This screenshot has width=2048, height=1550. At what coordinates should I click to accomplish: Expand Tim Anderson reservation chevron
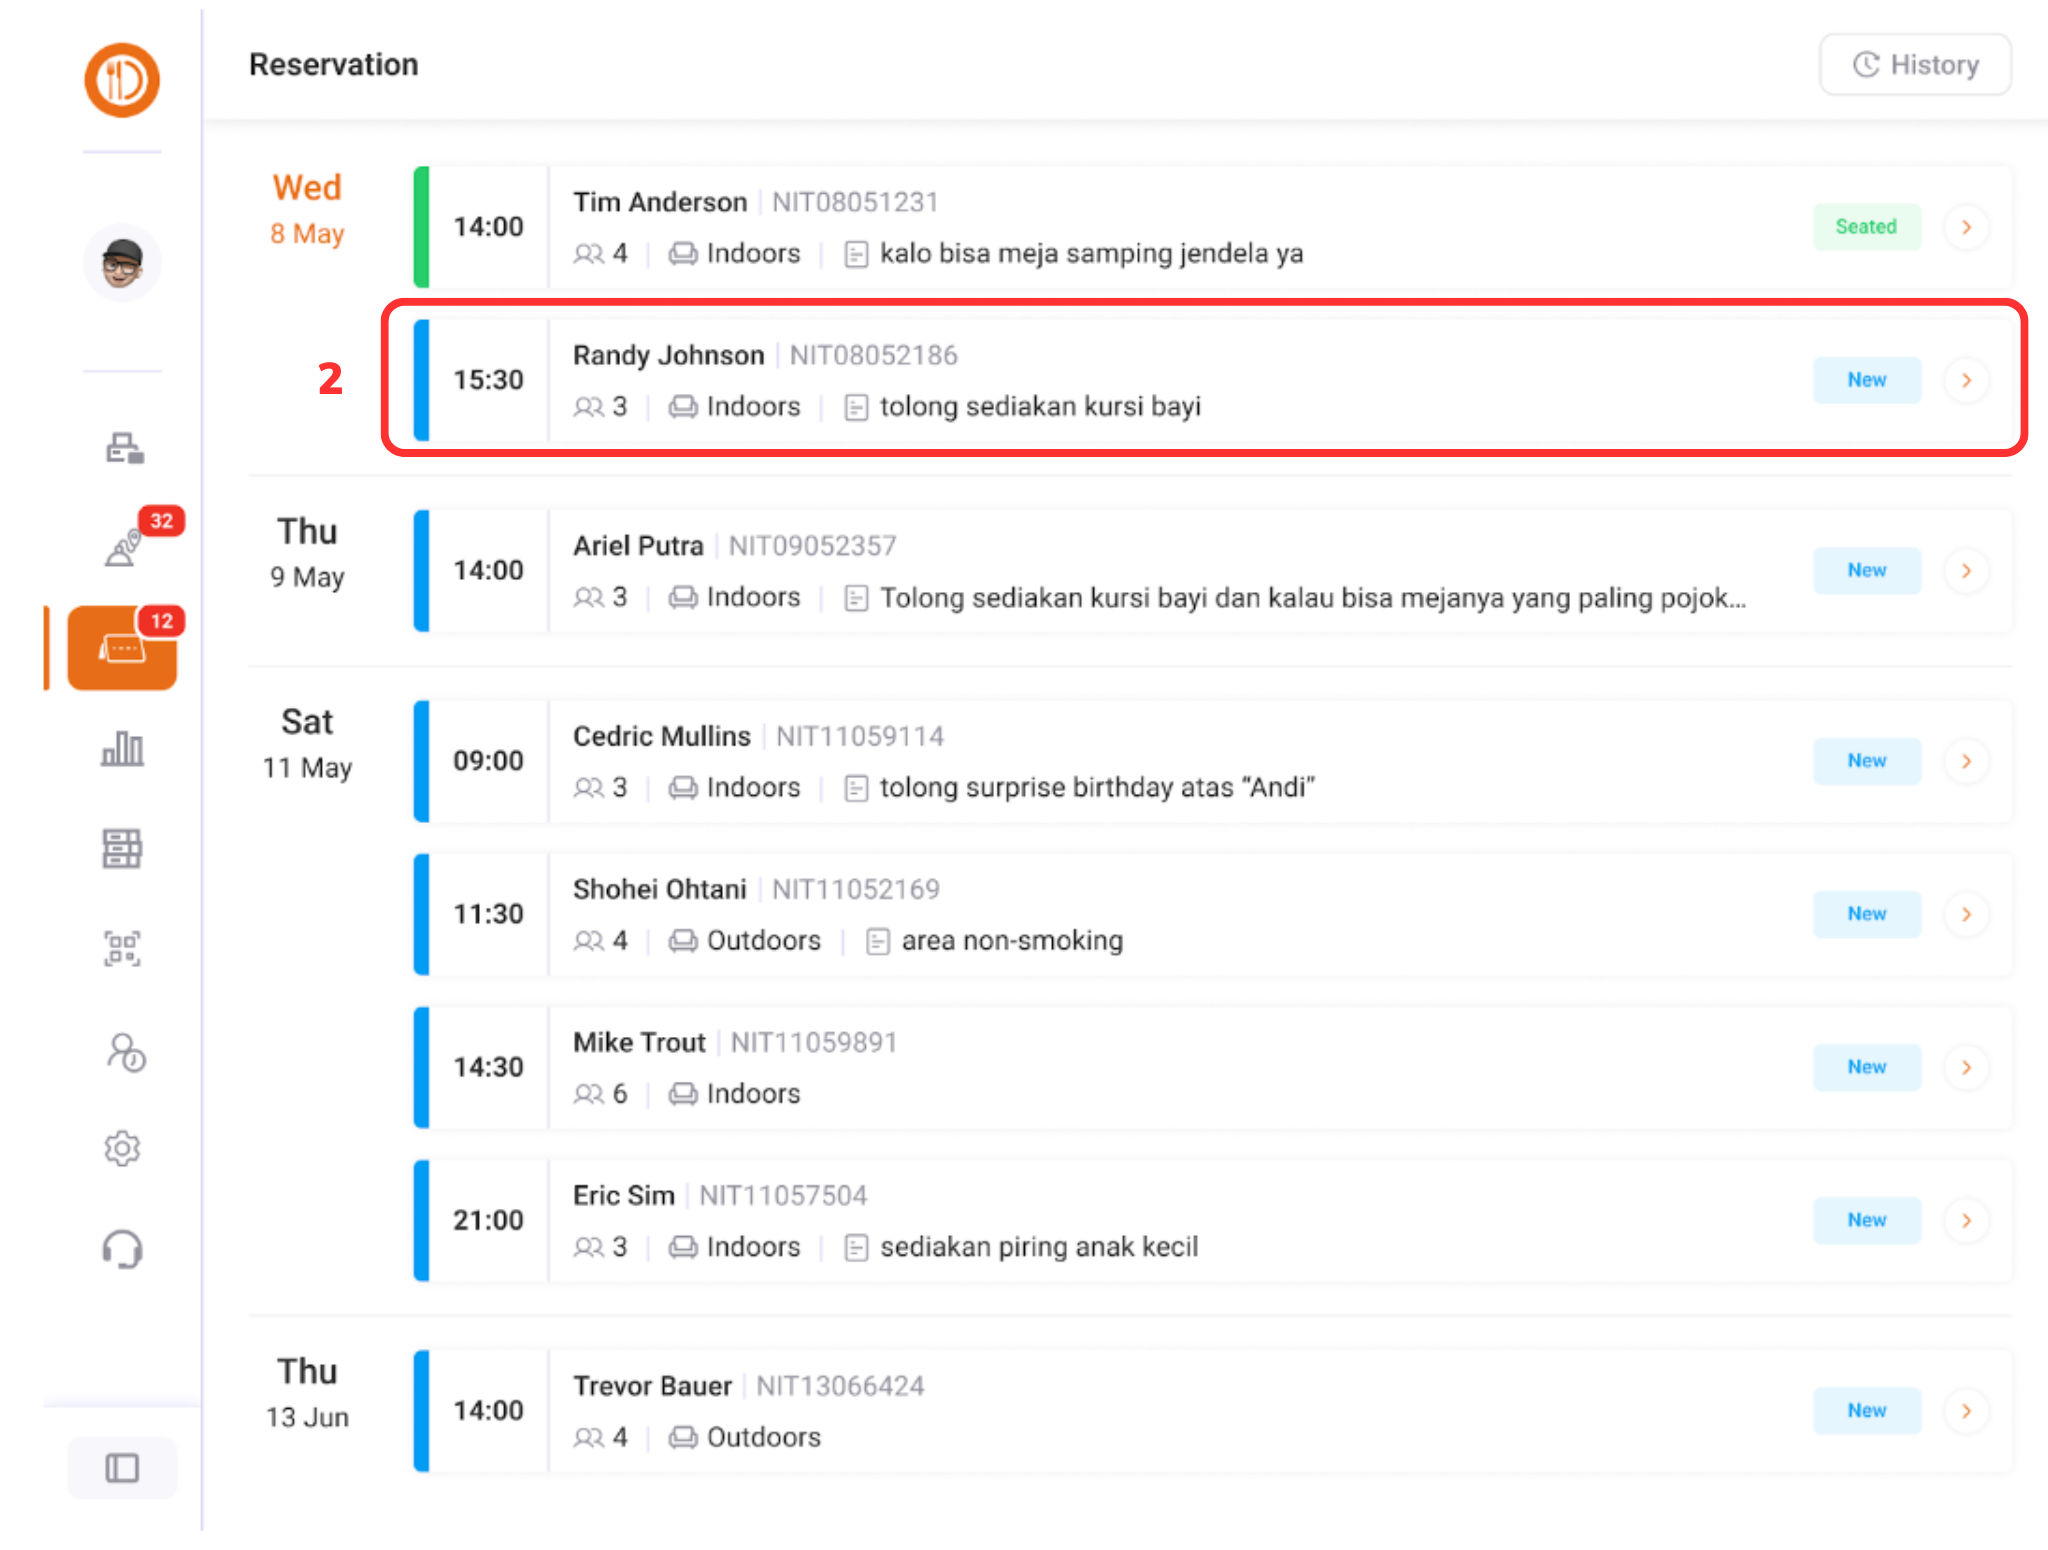click(x=1966, y=227)
